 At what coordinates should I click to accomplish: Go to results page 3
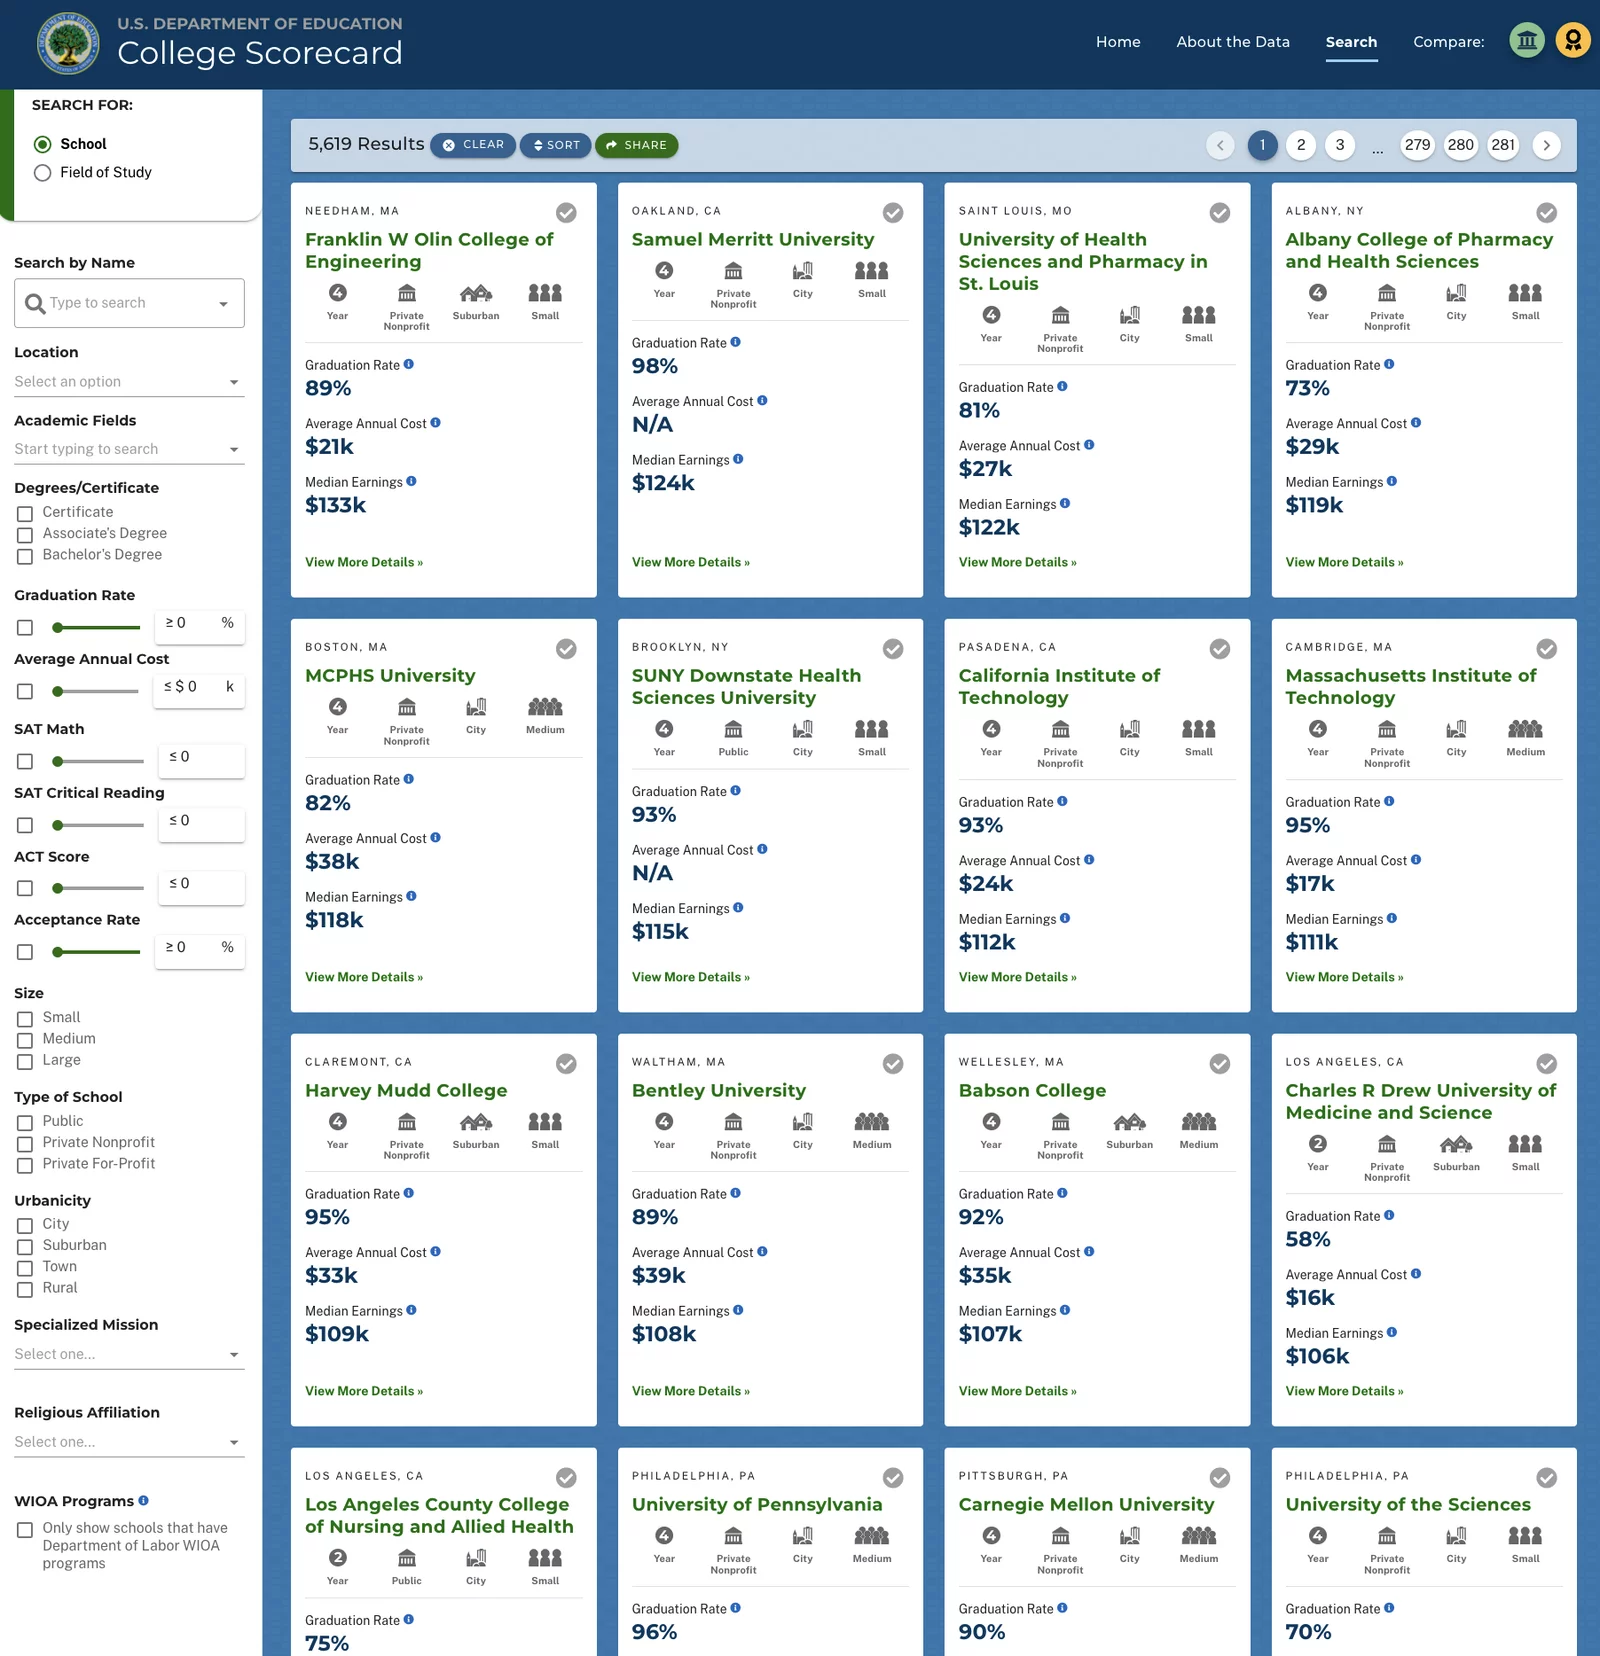1340,145
